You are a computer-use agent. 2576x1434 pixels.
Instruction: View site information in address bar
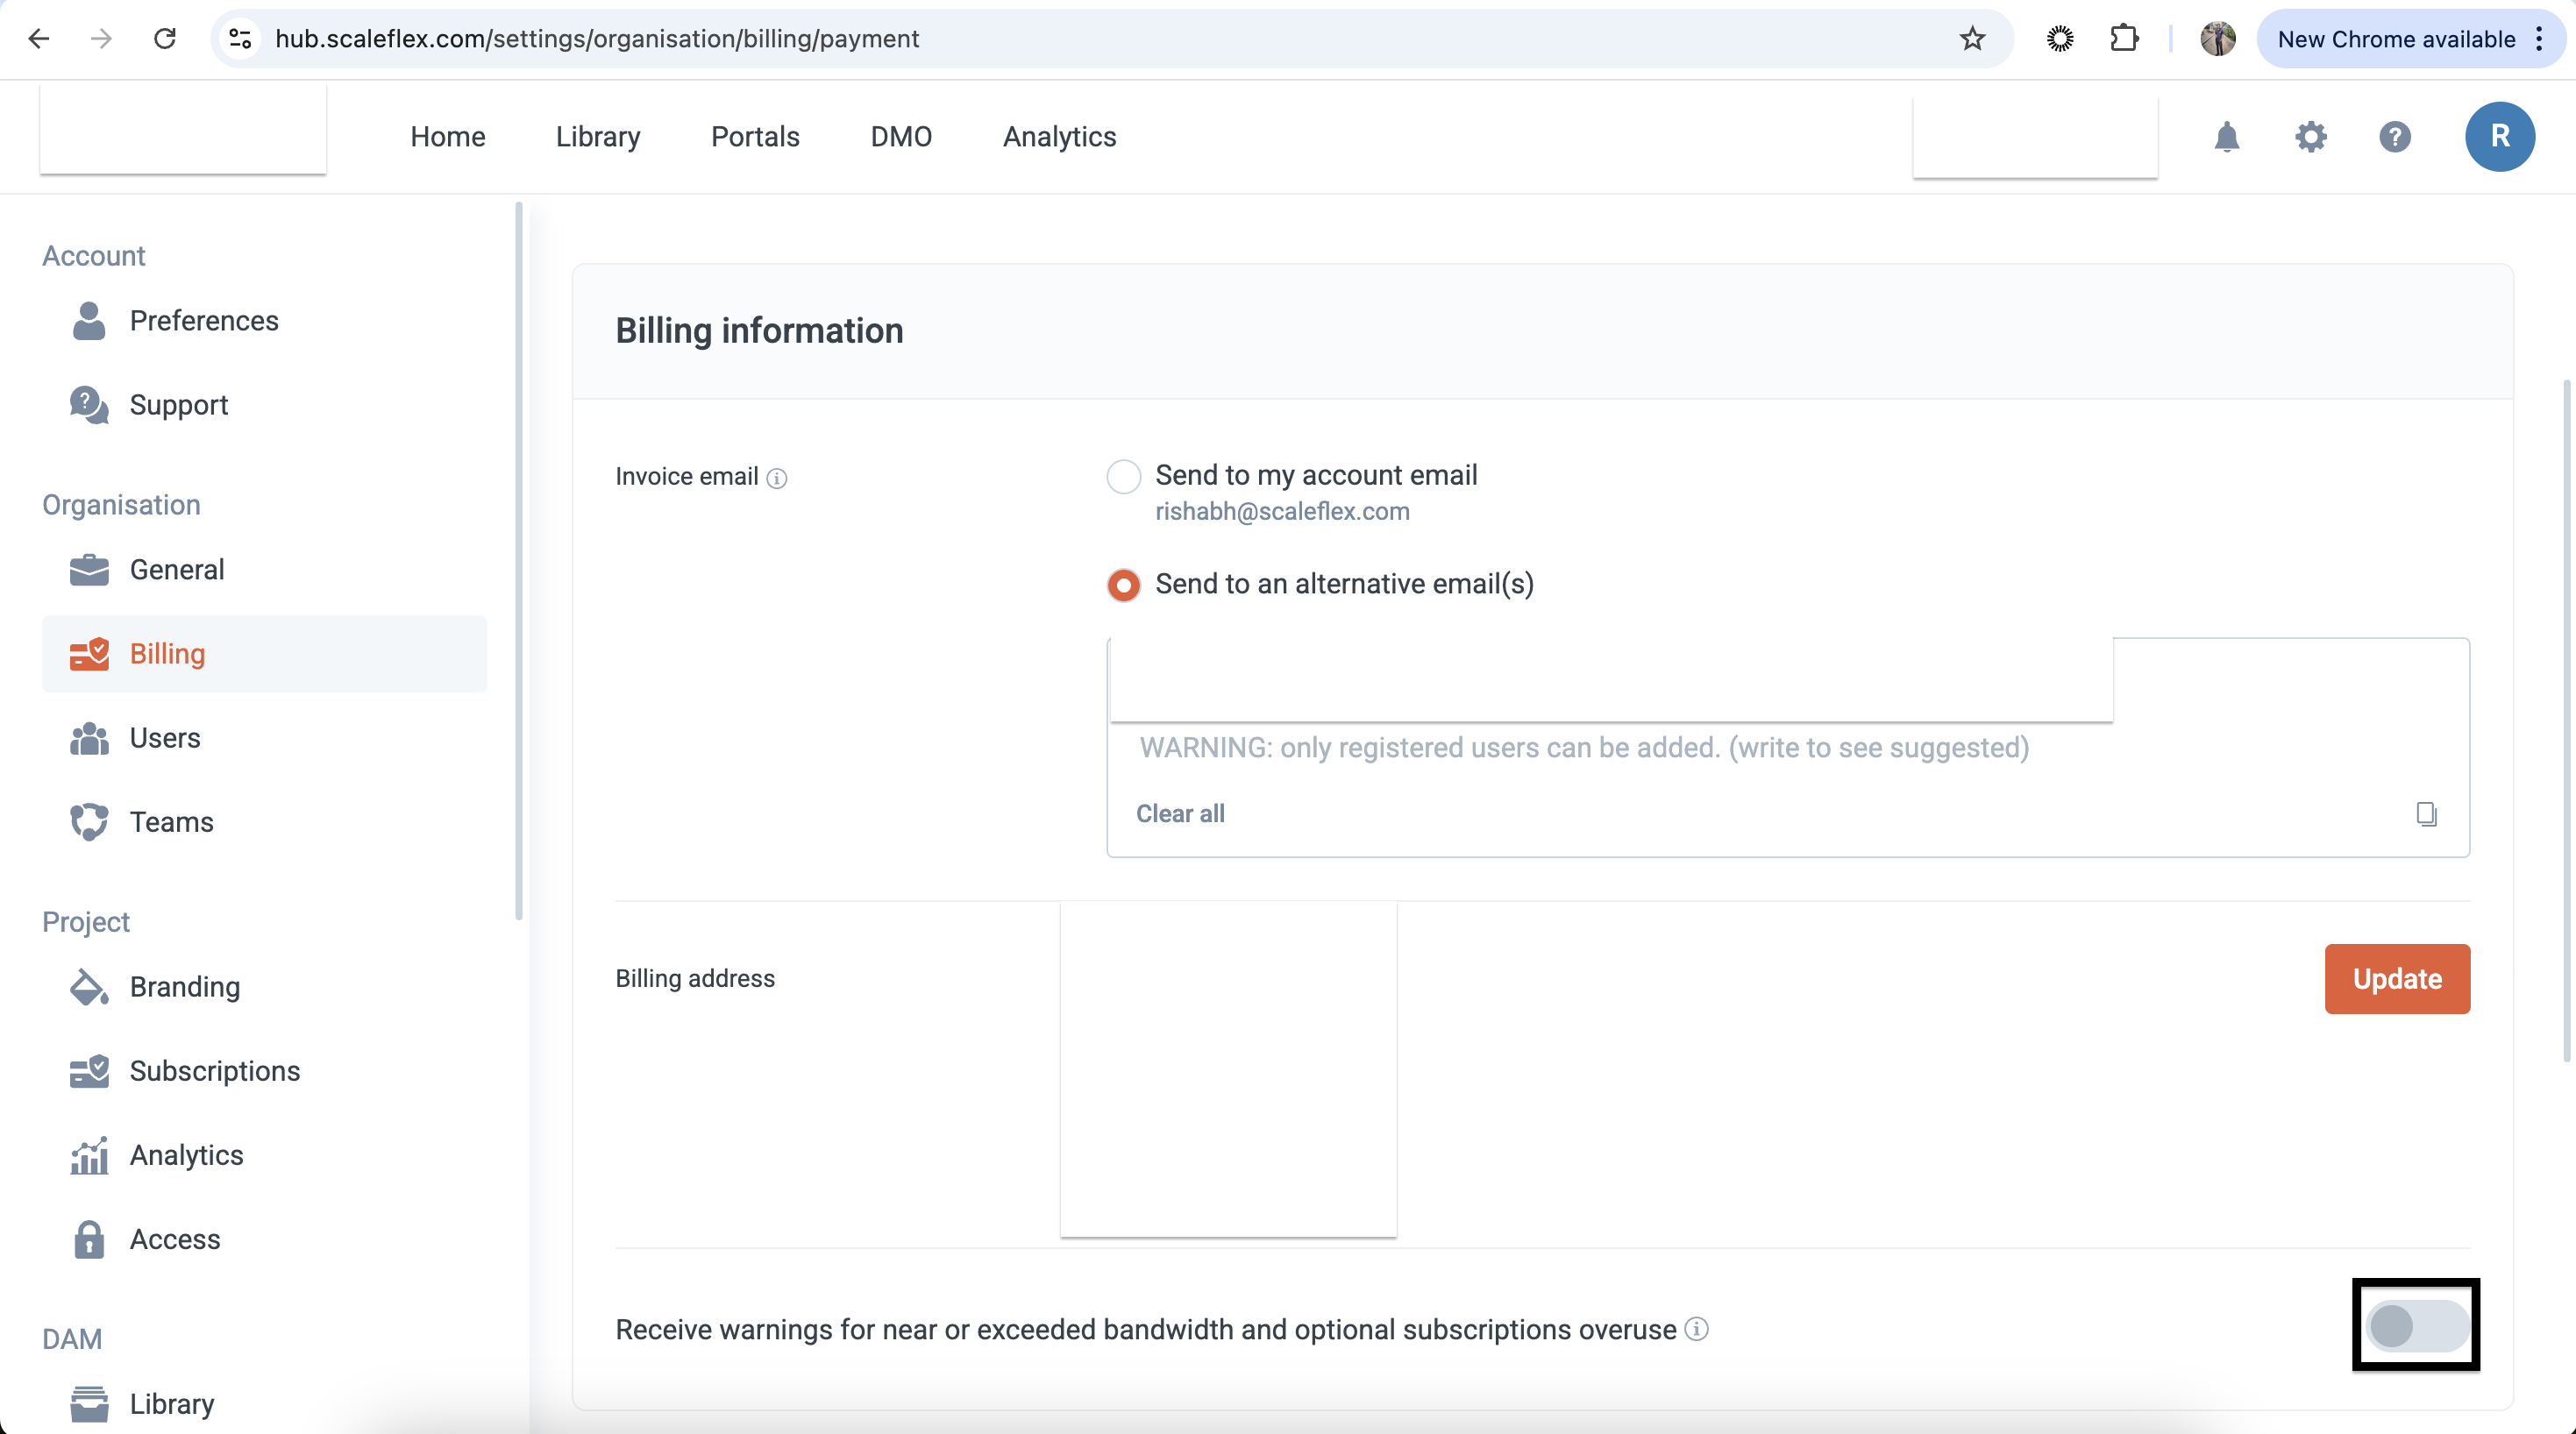(240, 39)
